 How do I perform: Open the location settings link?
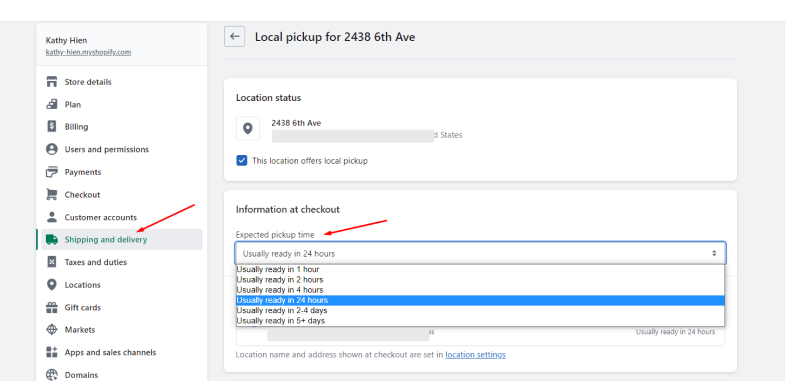[x=475, y=354]
